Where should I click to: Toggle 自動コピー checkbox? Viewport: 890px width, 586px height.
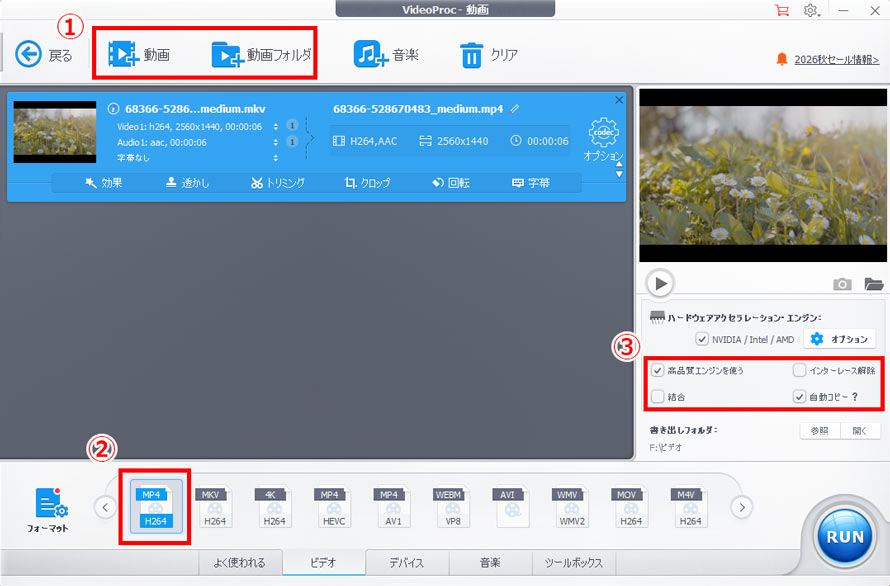(799, 396)
